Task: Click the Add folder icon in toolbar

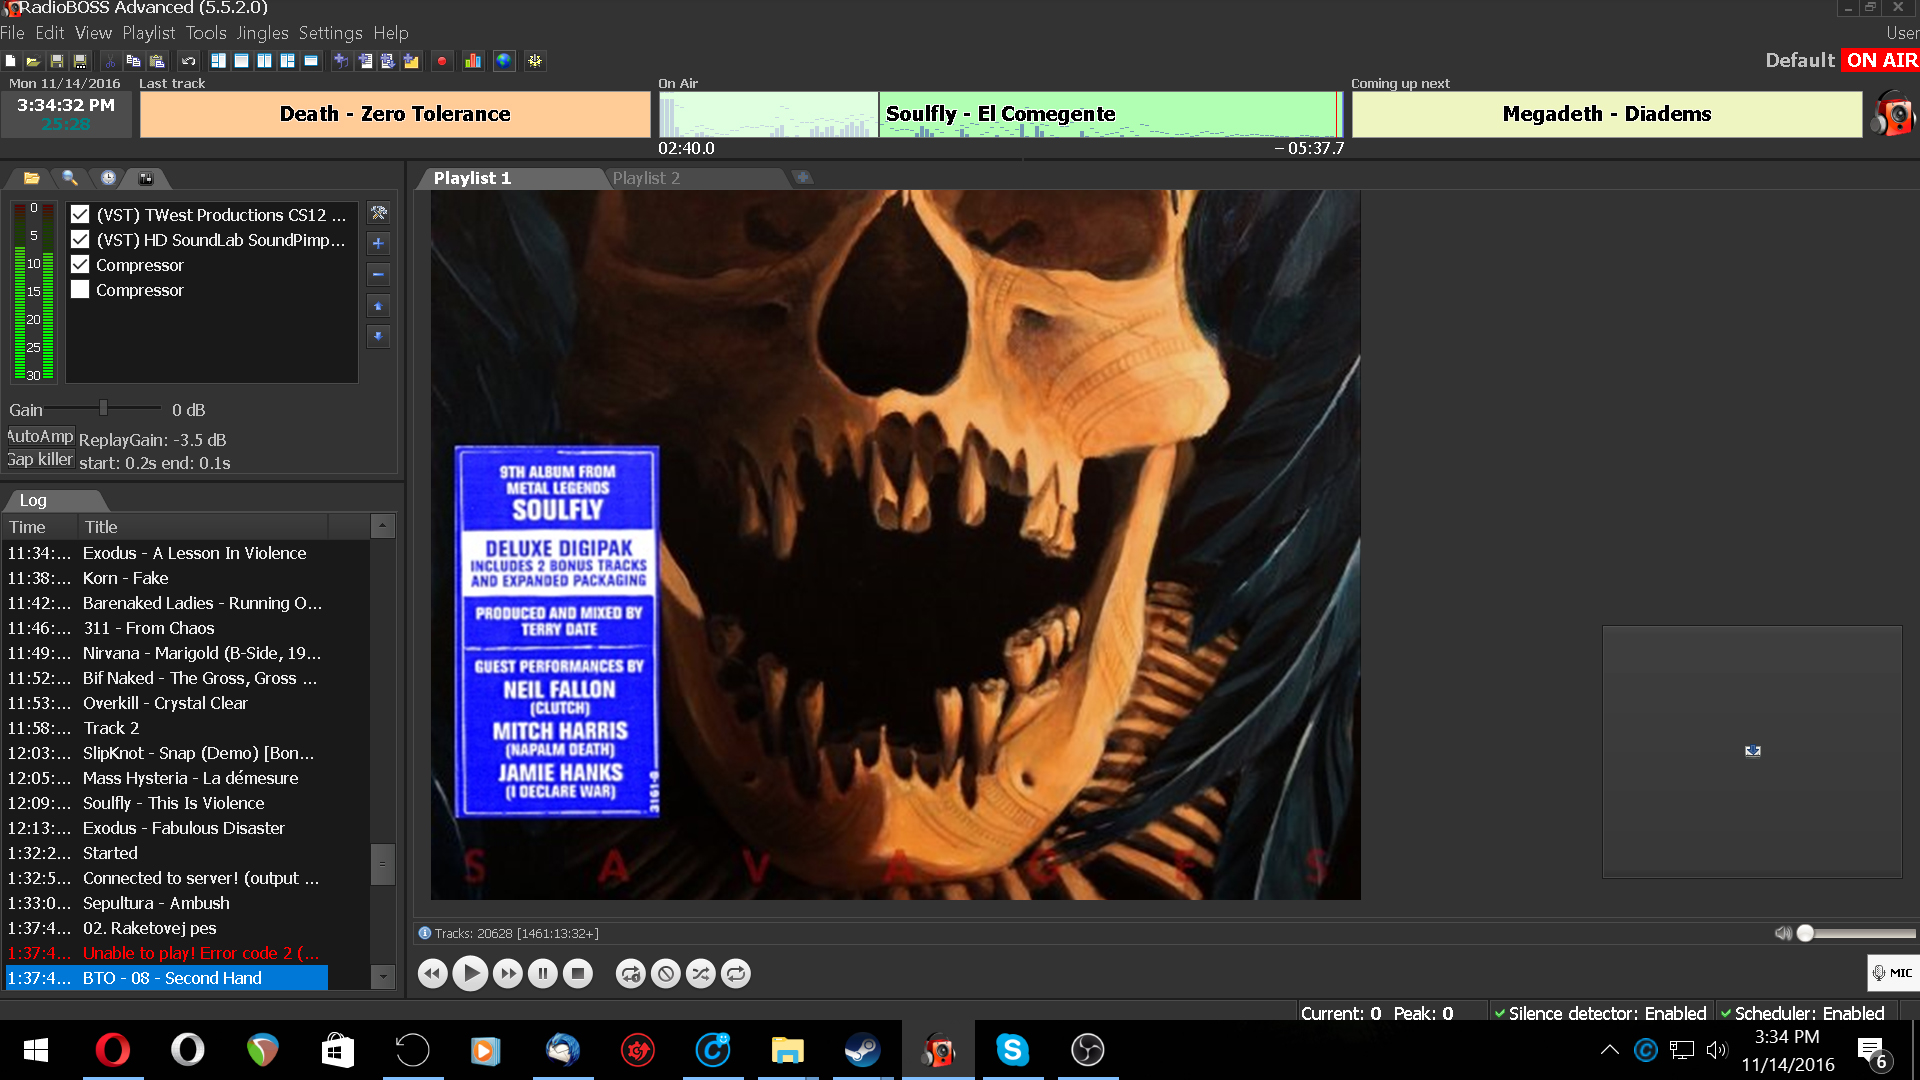Action: pyautogui.click(x=411, y=61)
